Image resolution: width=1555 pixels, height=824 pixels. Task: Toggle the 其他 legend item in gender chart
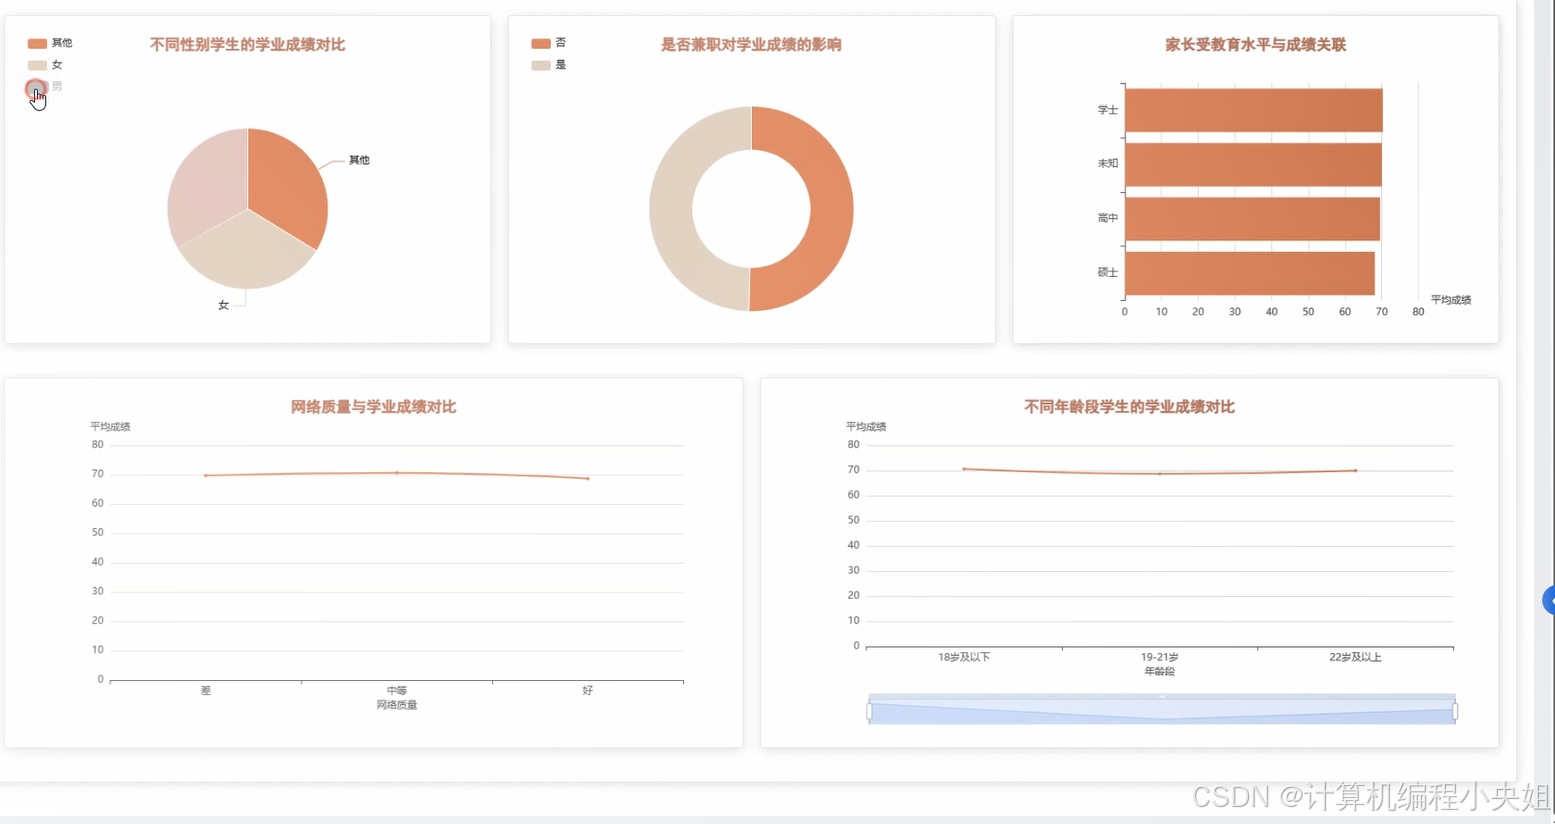[x=49, y=43]
